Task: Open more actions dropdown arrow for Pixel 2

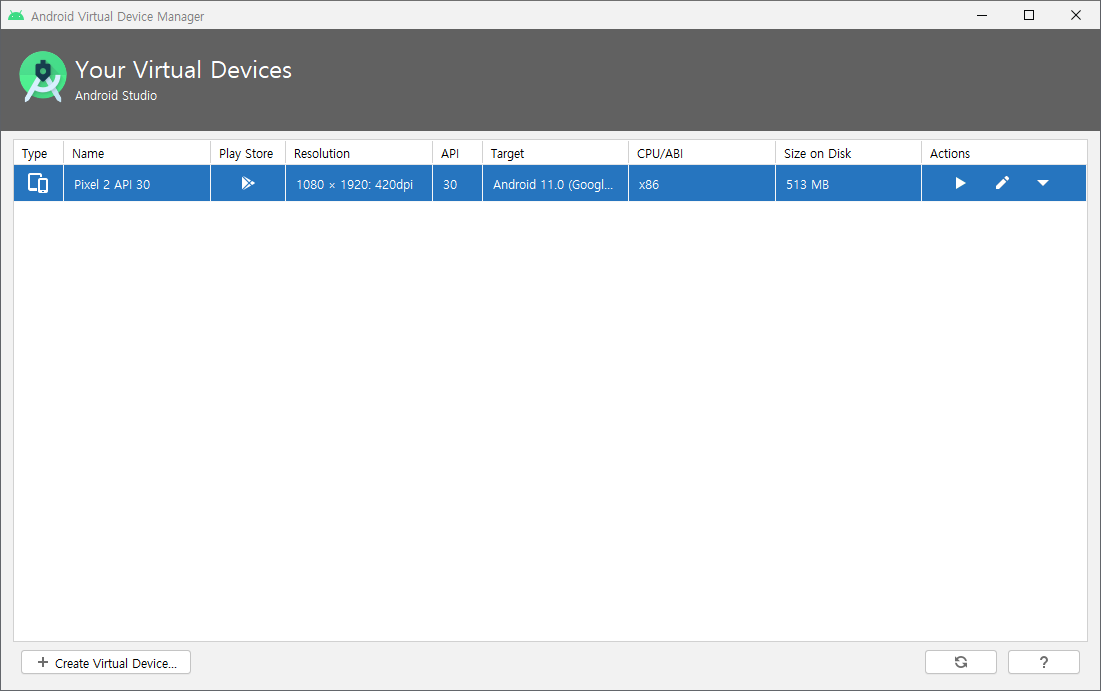Action: click(x=1043, y=183)
